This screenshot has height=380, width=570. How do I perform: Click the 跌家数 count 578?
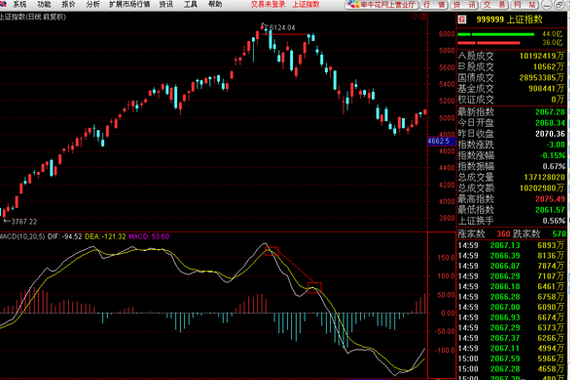point(559,234)
